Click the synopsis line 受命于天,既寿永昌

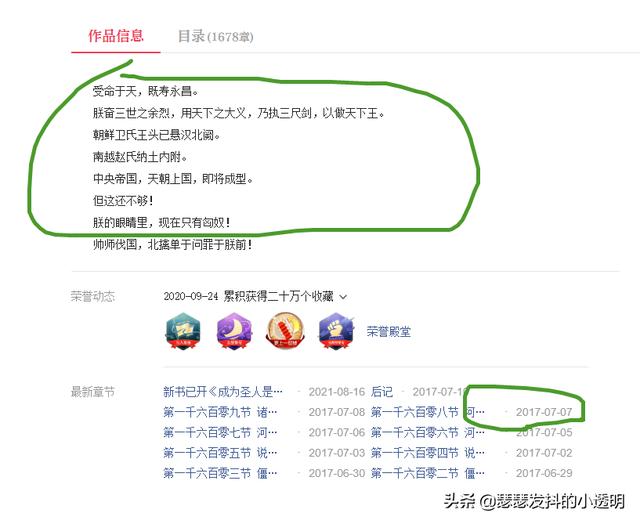(146, 91)
